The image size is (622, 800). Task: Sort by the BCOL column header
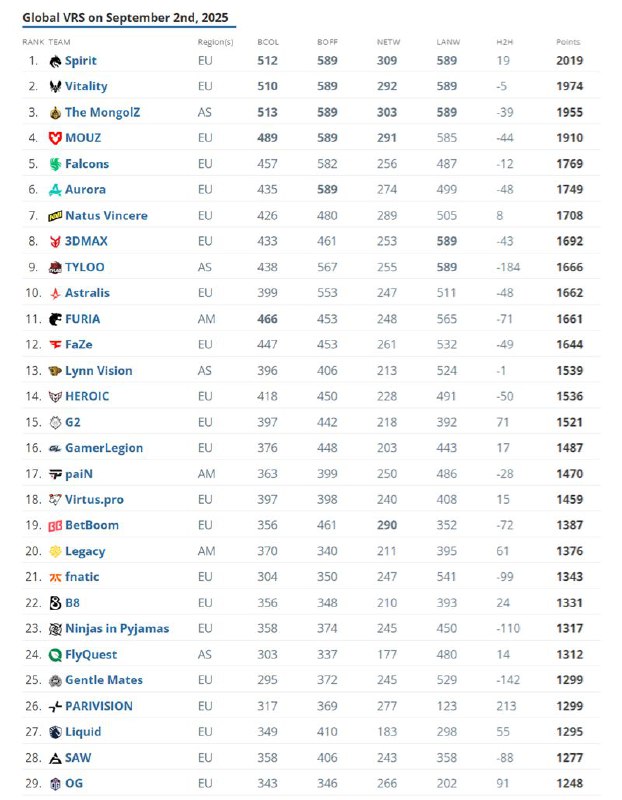point(267,42)
